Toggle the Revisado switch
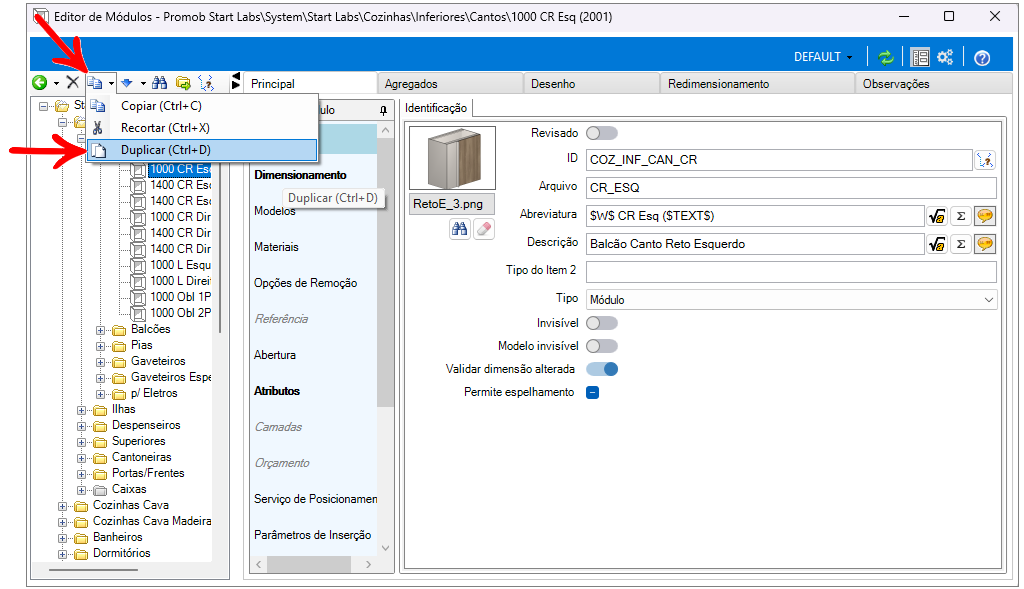Screen dimensions: 1024x589 click(602, 133)
